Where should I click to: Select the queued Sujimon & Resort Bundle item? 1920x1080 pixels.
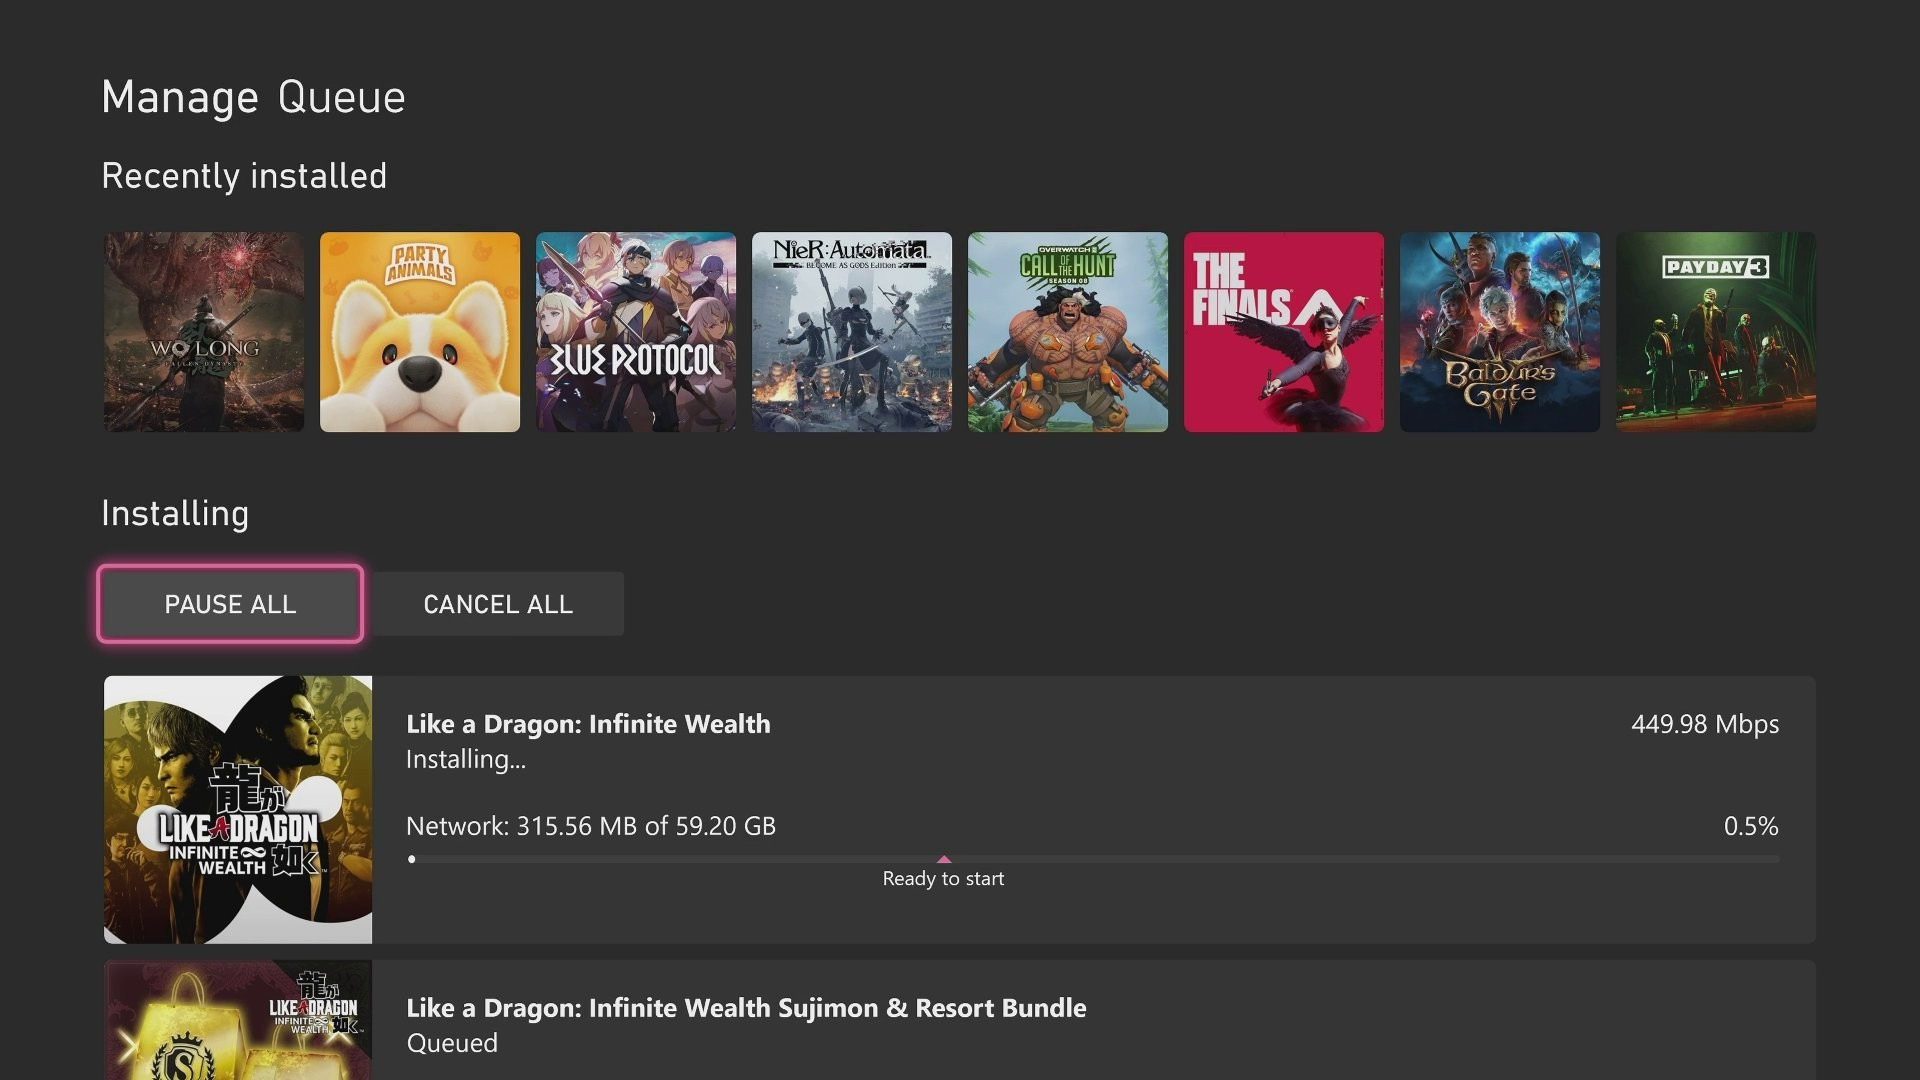(746, 1008)
